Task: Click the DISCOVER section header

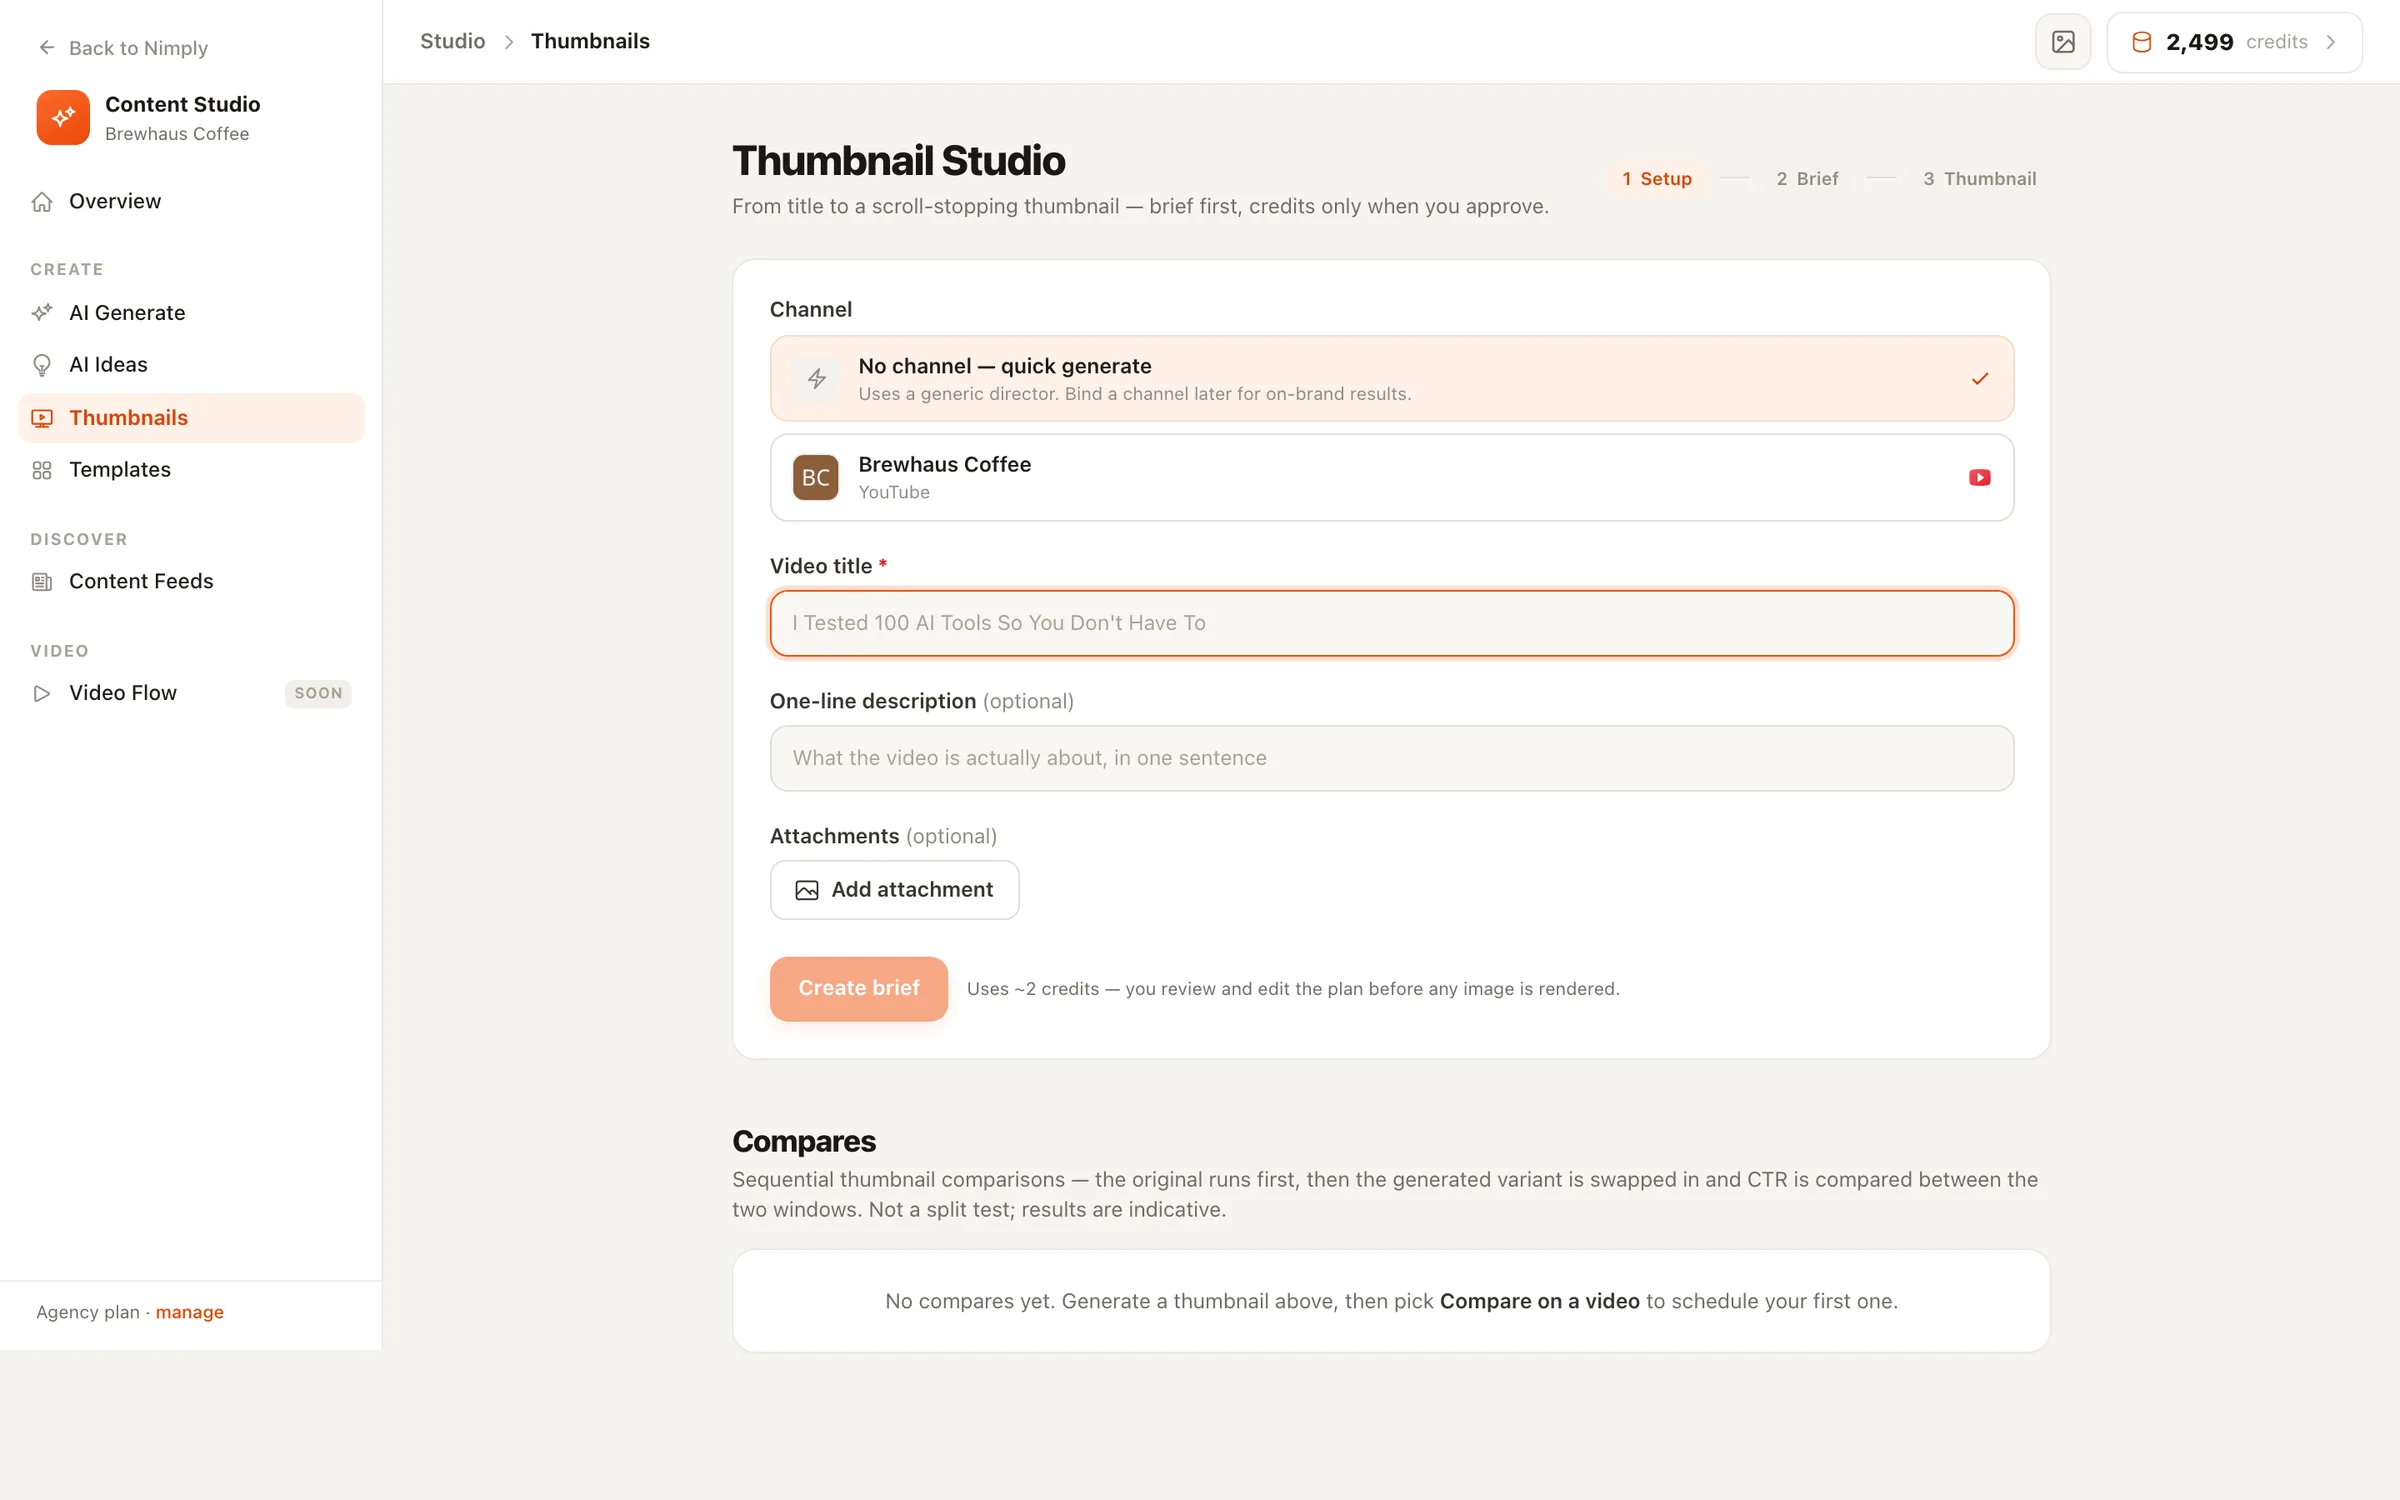Action: [79, 539]
